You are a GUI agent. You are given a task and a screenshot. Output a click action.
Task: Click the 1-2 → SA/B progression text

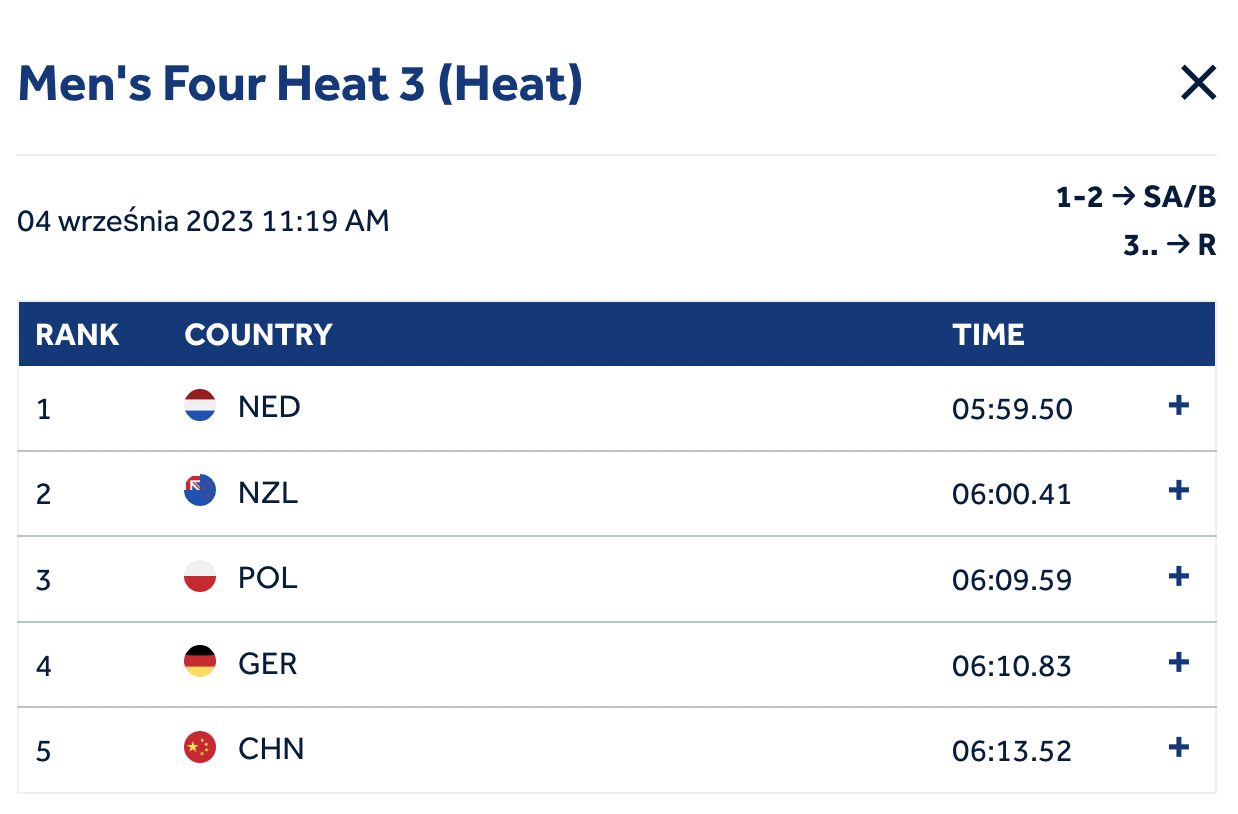tap(1136, 198)
